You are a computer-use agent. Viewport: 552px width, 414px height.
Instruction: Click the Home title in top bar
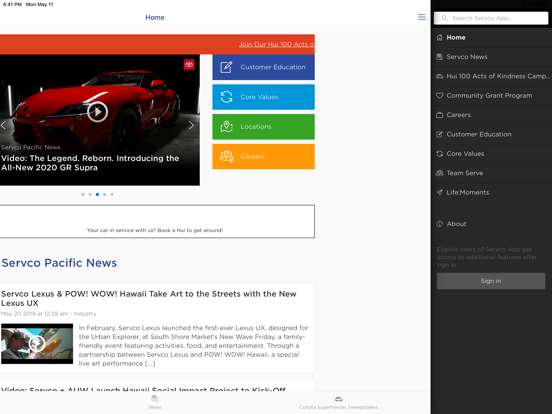pyautogui.click(x=155, y=17)
